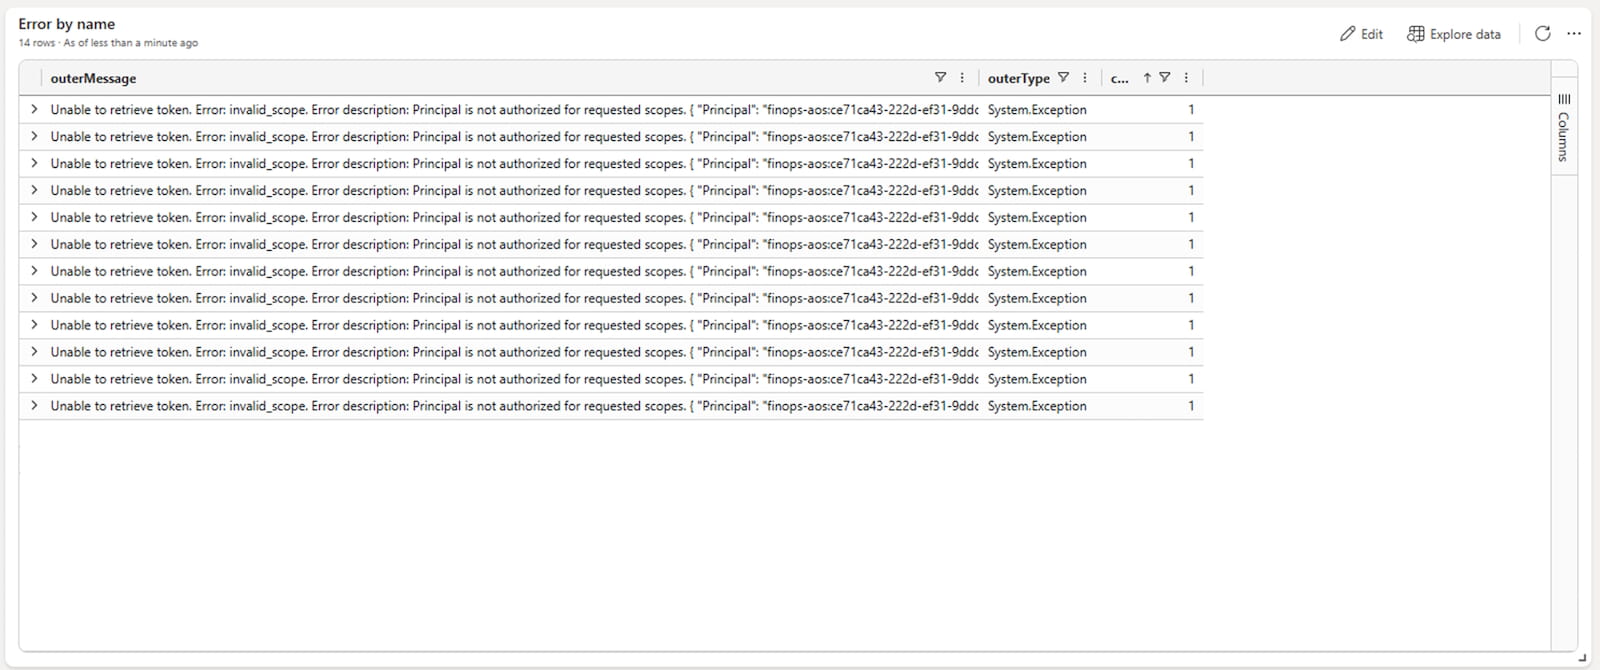Filter the truncated count column

click(1165, 78)
